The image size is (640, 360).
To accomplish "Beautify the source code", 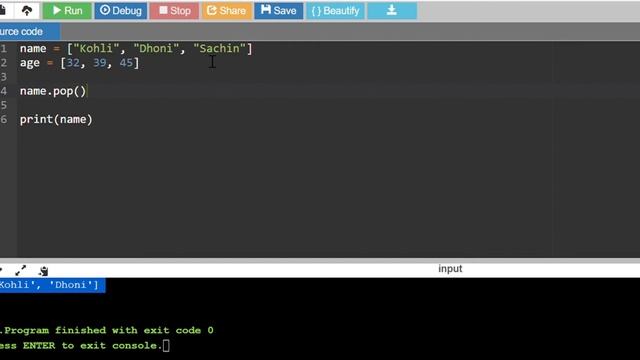I will 336,10.
